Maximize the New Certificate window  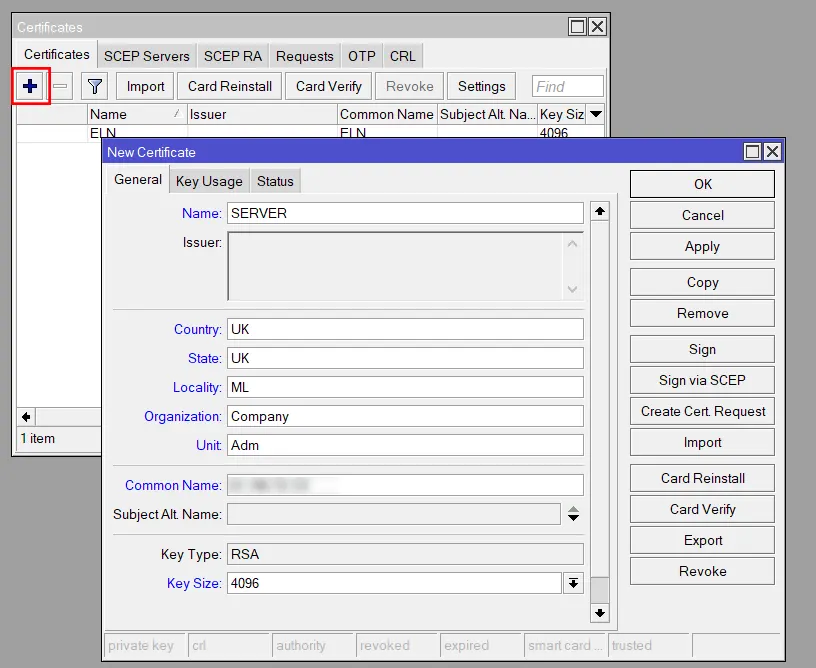pos(752,152)
